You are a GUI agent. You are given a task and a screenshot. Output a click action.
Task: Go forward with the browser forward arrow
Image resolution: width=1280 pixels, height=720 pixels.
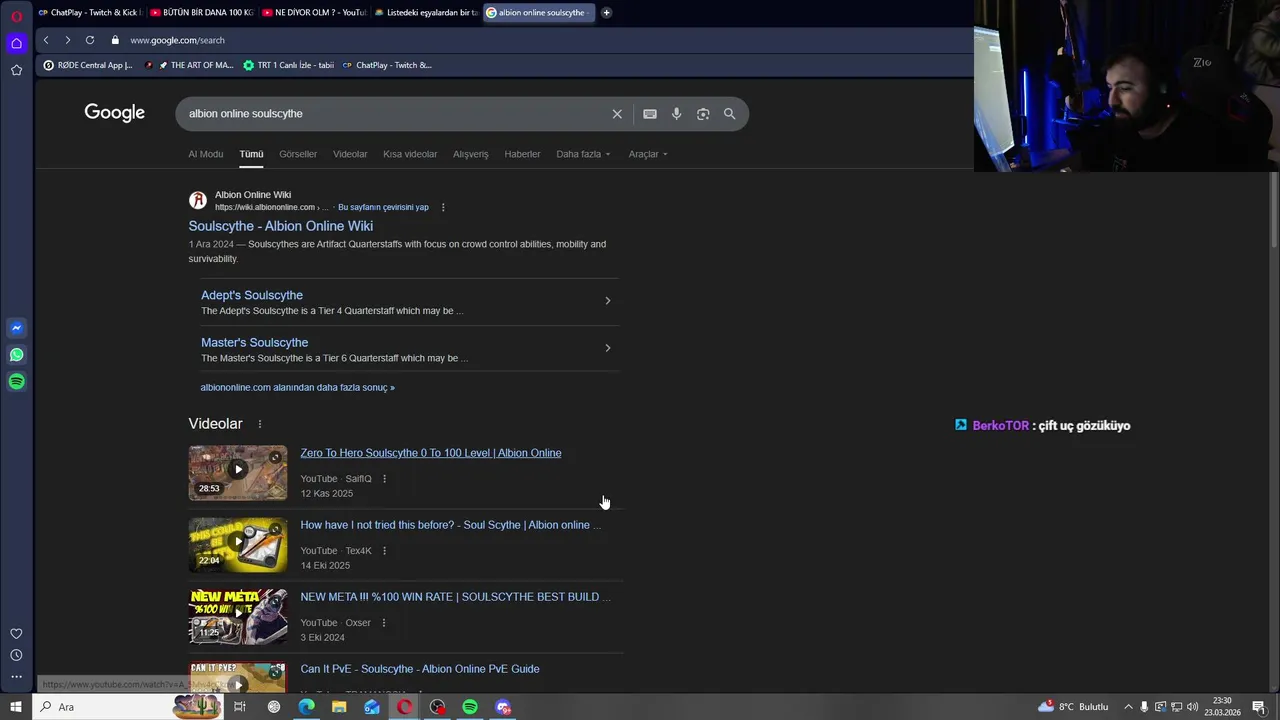tap(67, 40)
